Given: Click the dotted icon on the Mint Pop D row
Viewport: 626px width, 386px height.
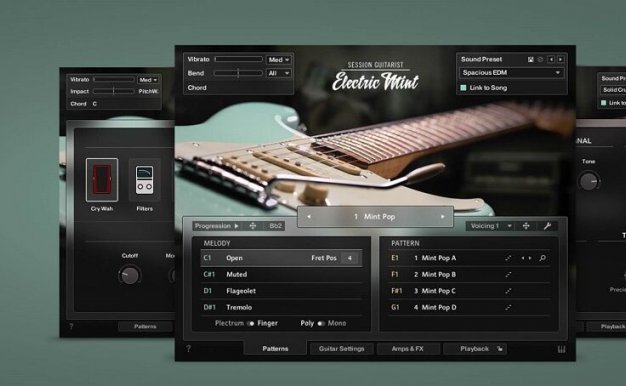Looking at the screenshot, I should click(508, 307).
